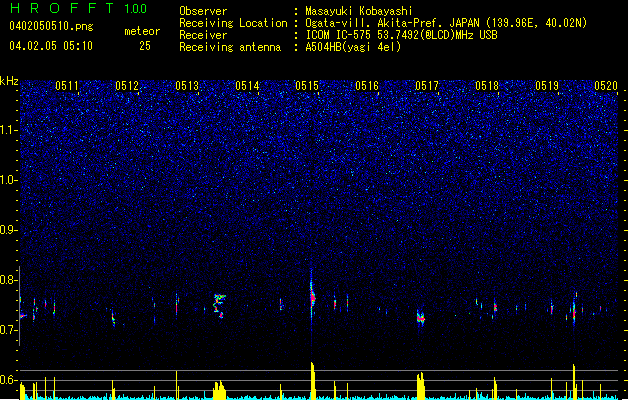
Task: Click the 0.6 kHz axis label
Action: click(x=9, y=380)
